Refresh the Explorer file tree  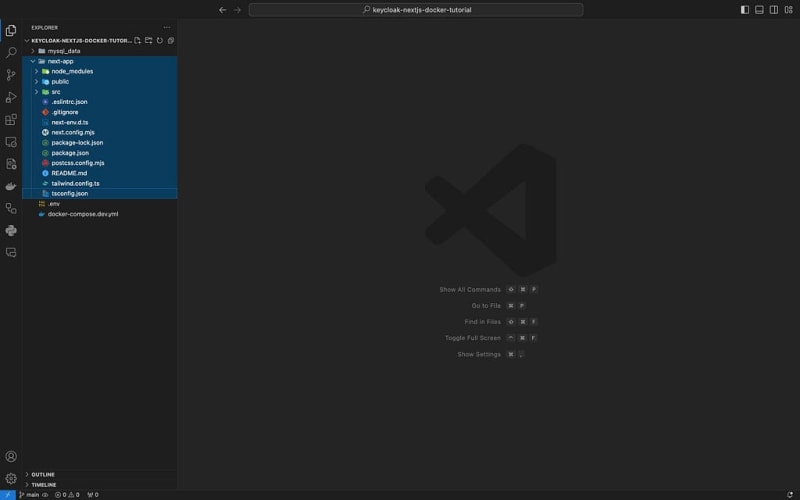coord(160,40)
